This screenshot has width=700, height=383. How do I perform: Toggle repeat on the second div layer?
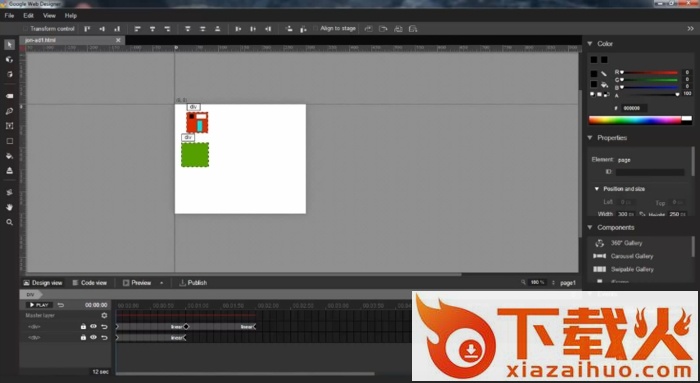[104, 337]
